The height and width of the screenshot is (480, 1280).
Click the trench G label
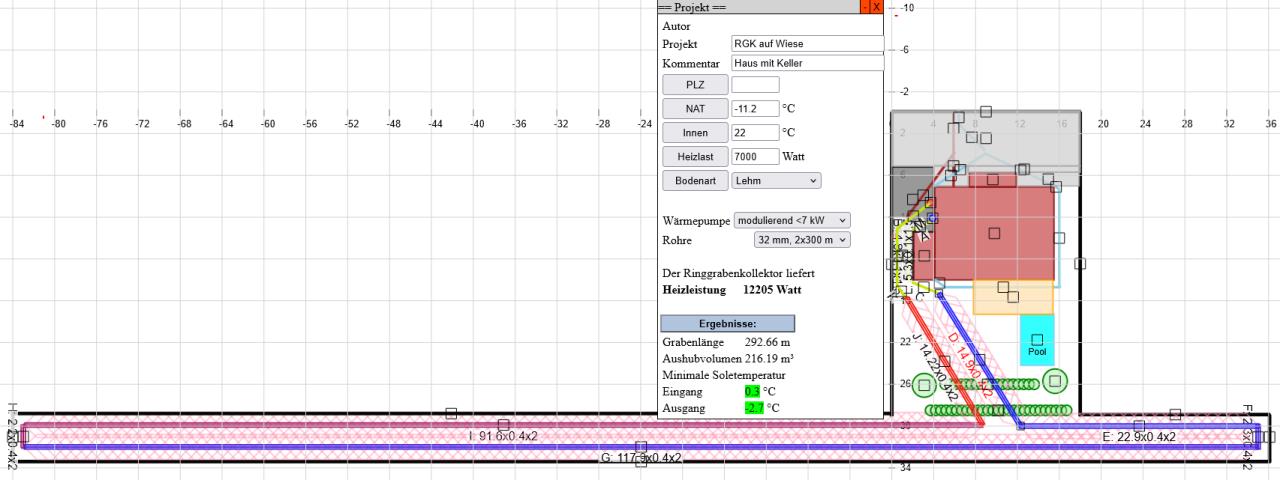point(641,458)
